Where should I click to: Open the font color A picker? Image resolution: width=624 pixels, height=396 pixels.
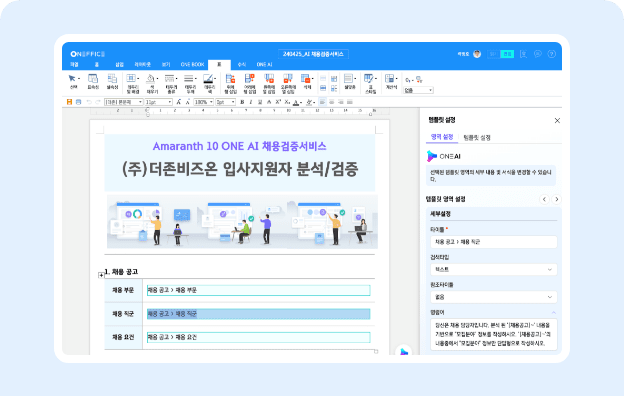[x=297, y=102]
